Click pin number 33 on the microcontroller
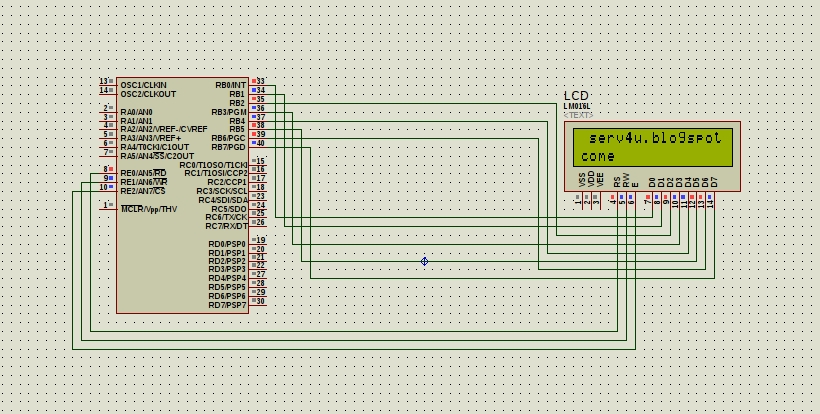 (260, 81)
